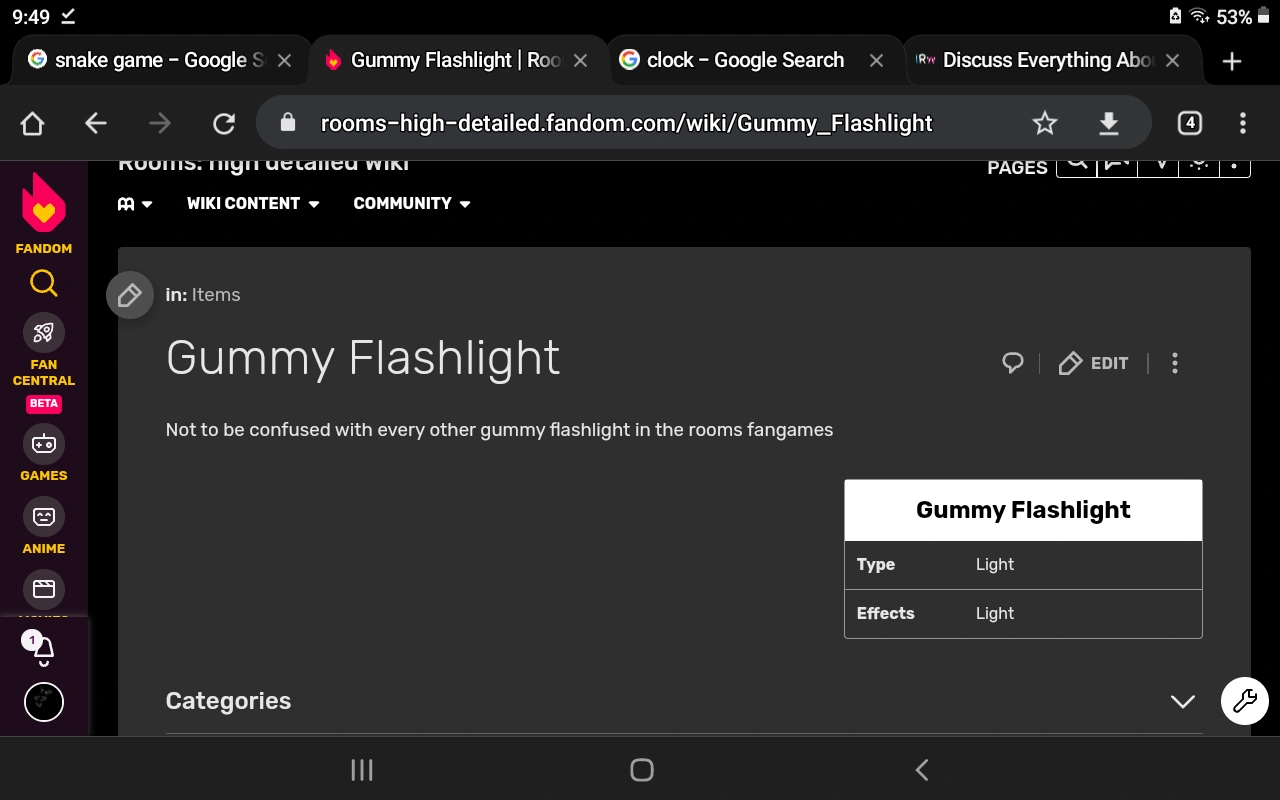Screen dimensions: 1280x800
Task: Switch to the clock Google Search tab
Action: [x=745, y=60]
